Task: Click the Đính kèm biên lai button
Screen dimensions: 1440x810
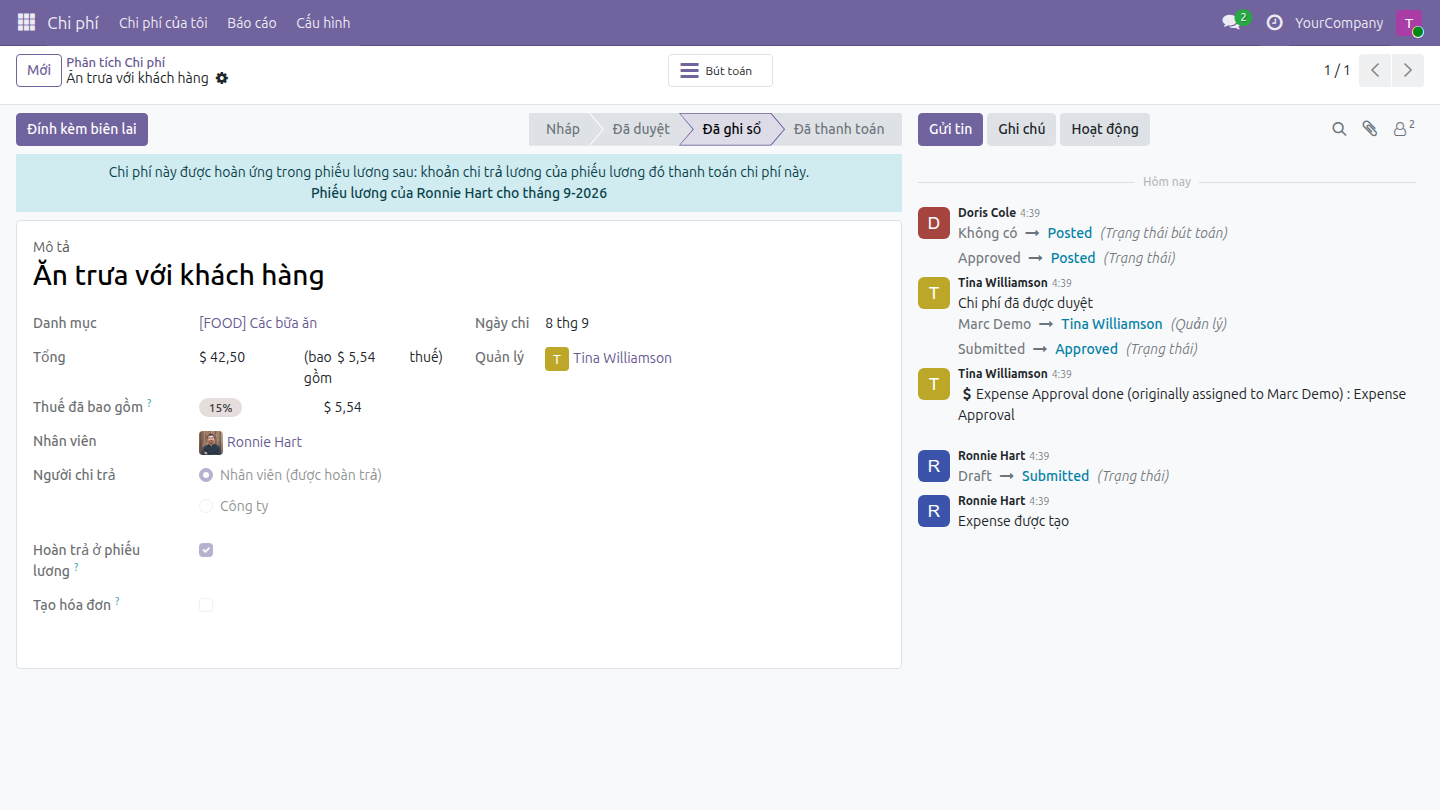Action: (x=82, y=129)
